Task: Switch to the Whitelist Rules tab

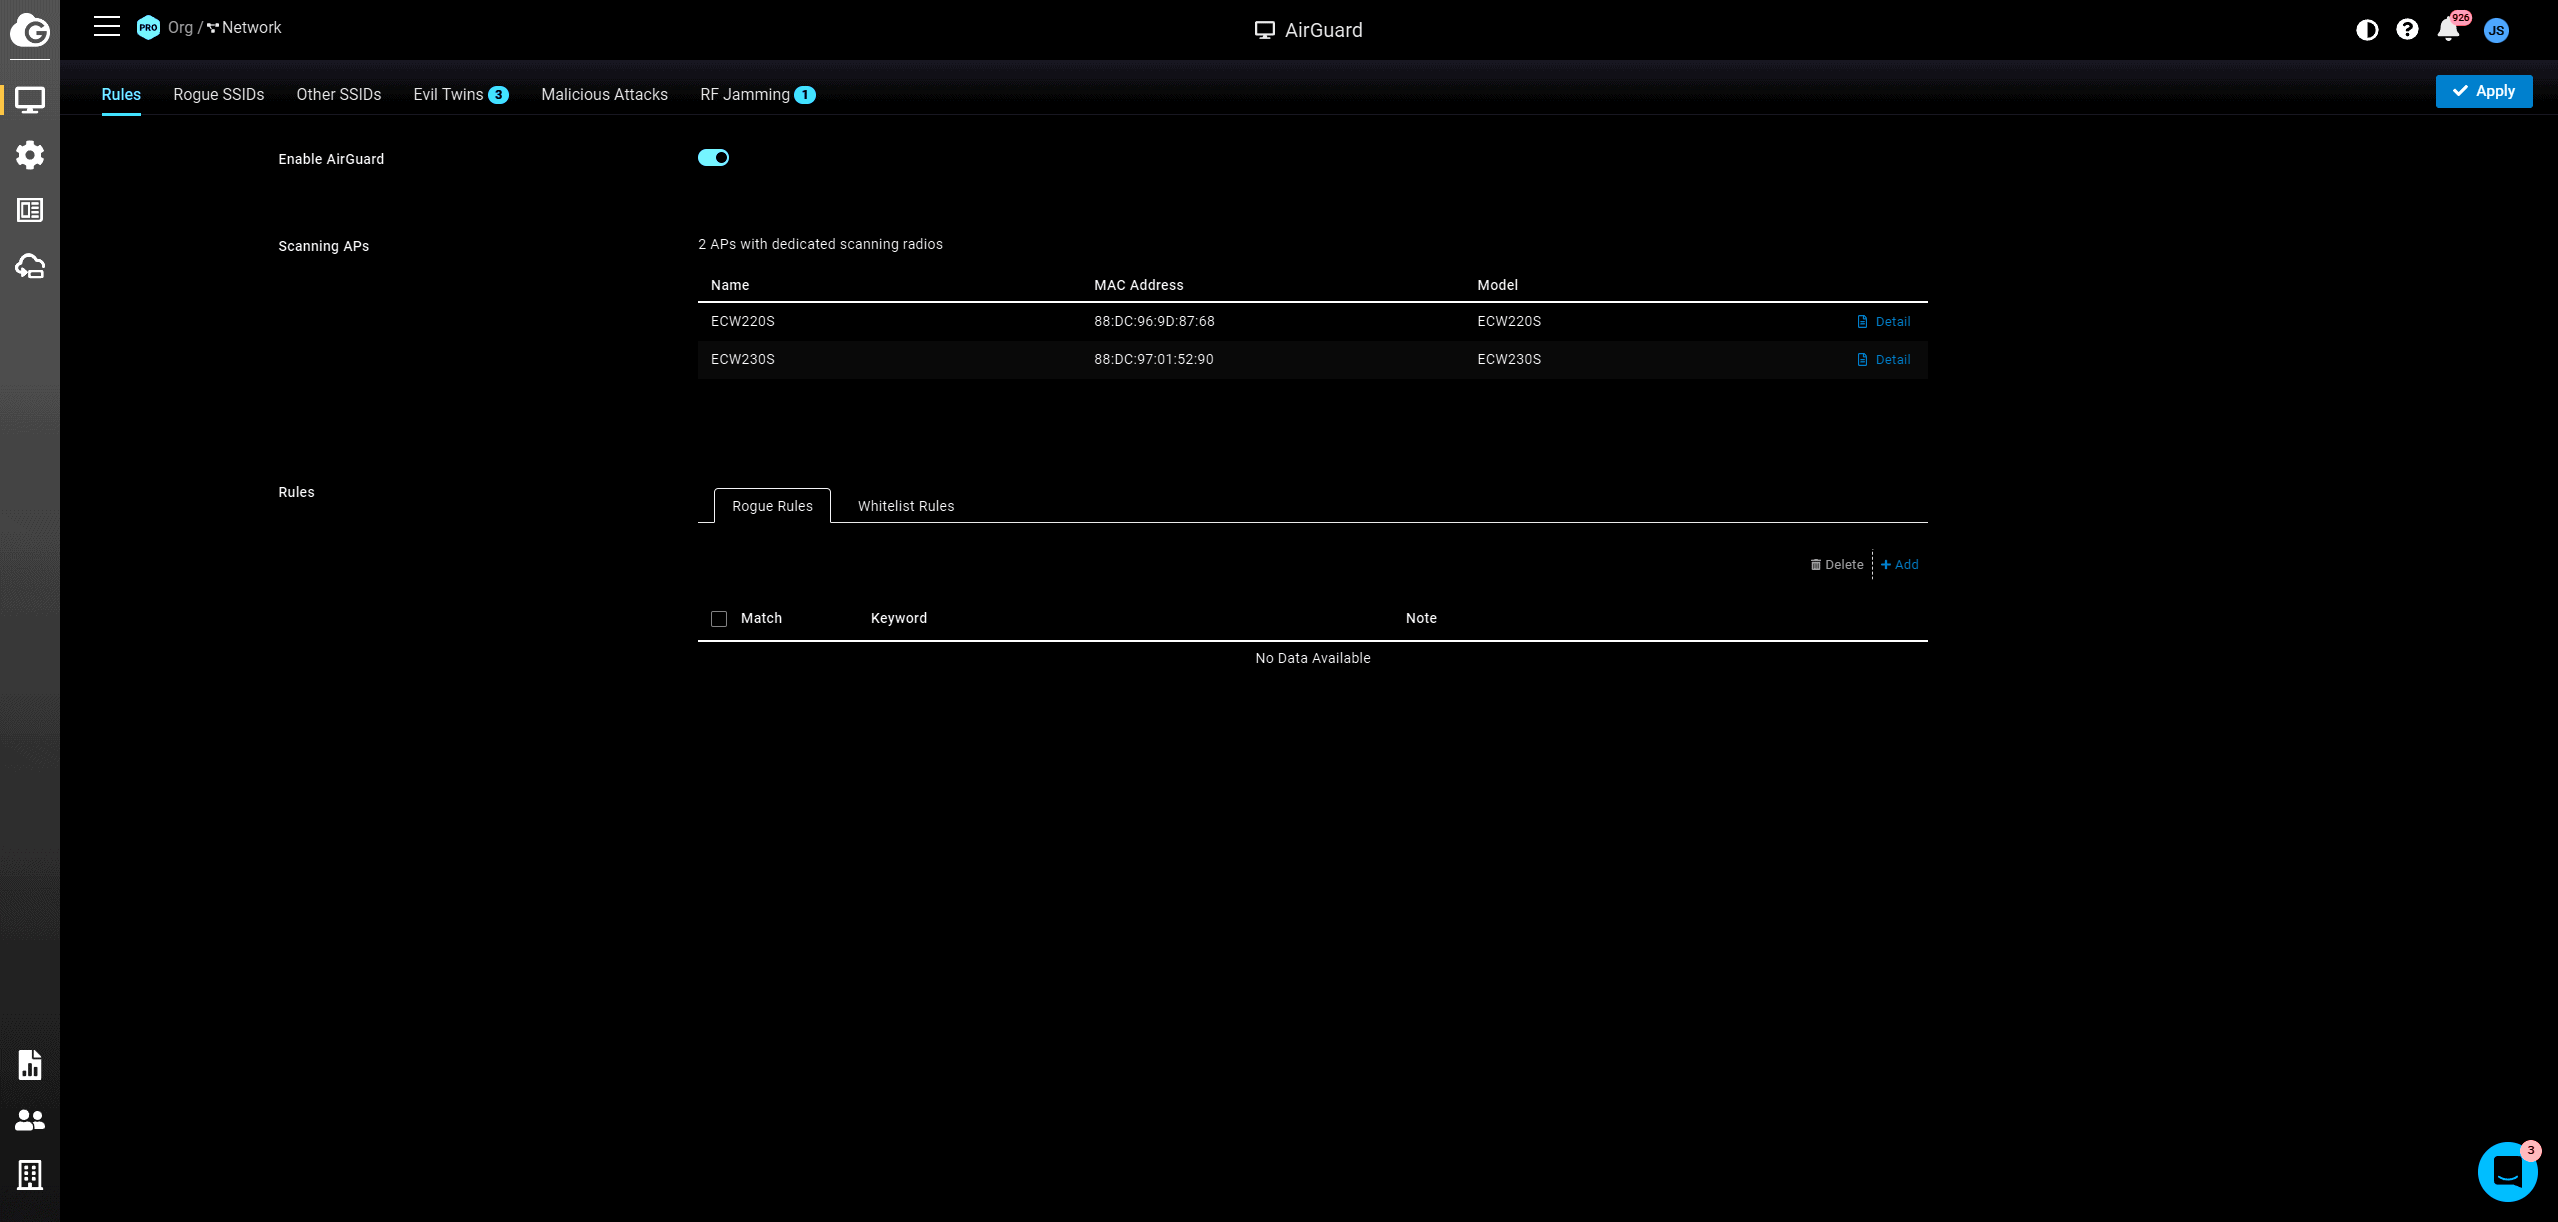Action: pyautogui.click(x=905, y=506)
